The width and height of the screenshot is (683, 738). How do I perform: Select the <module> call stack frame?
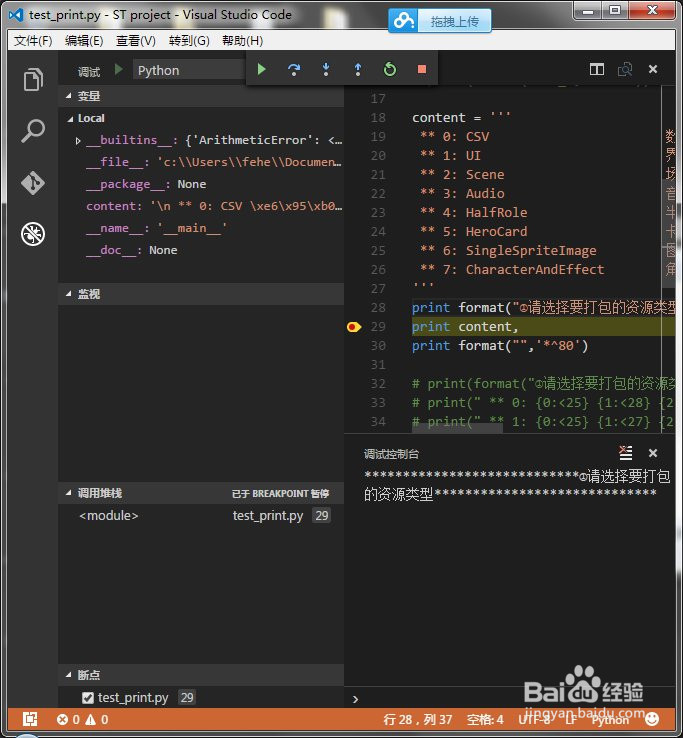pos(201,516)
